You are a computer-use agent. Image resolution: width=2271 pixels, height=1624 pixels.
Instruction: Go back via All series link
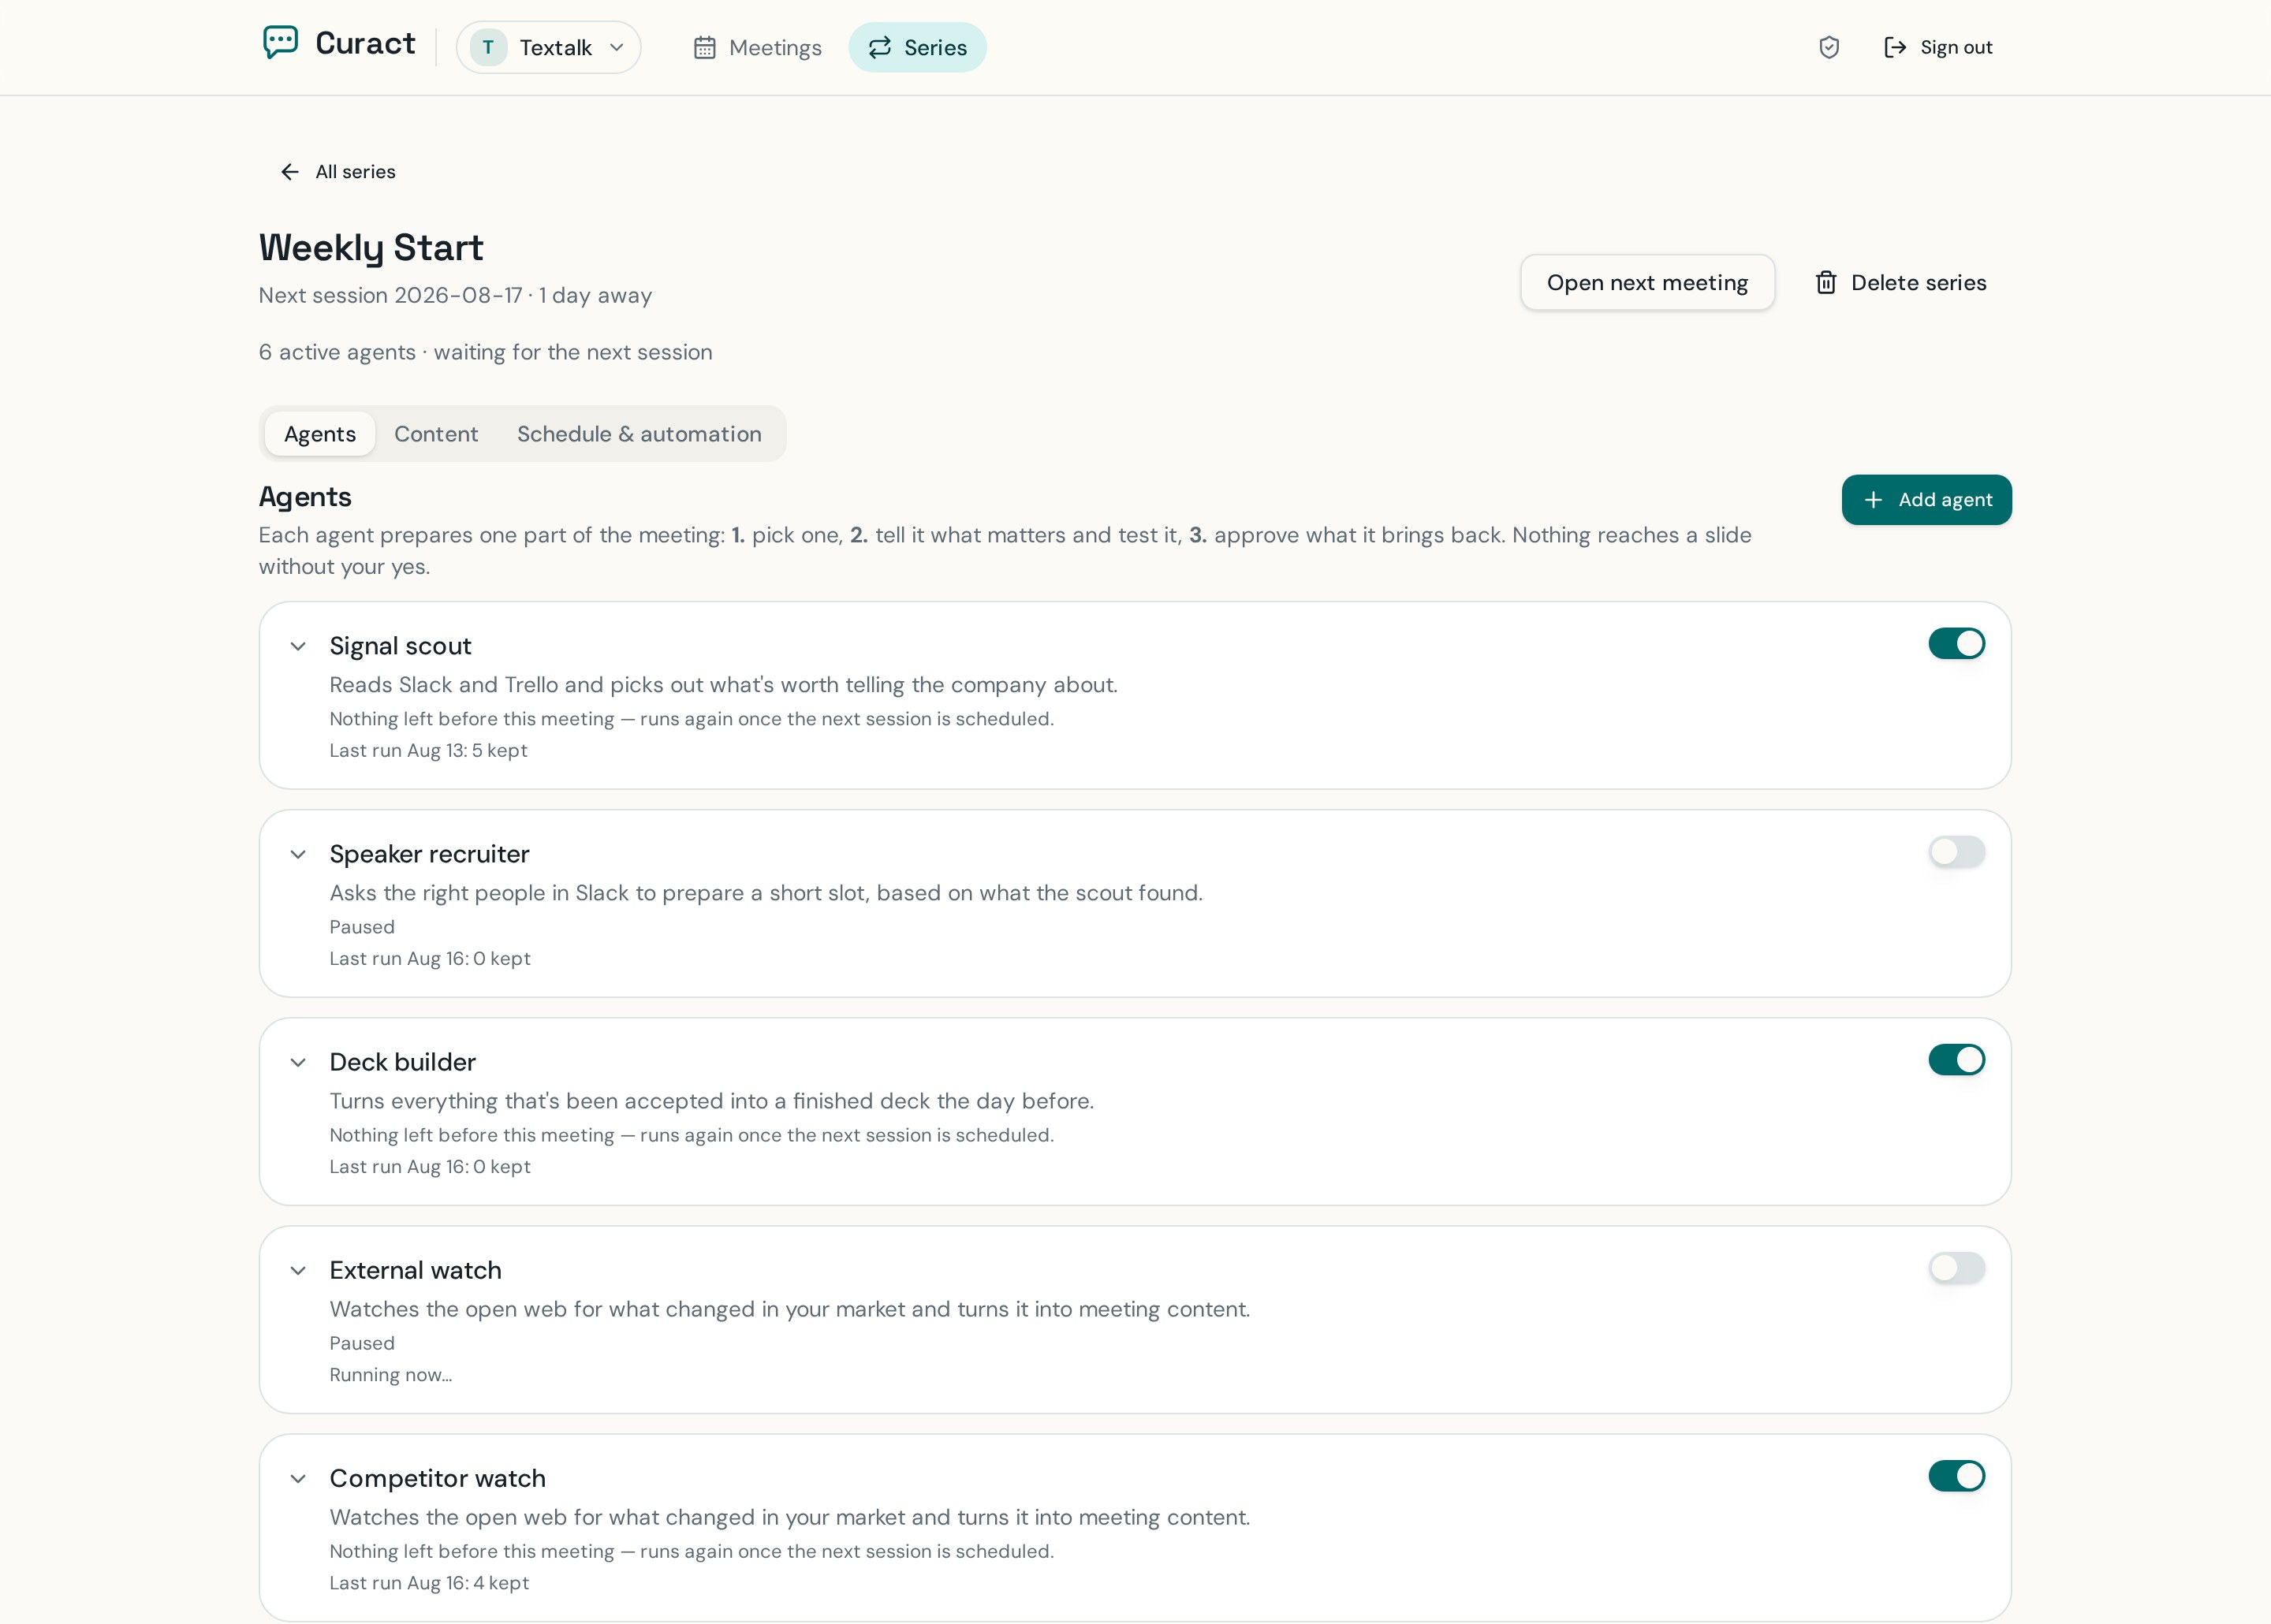(x=338, y=172)
